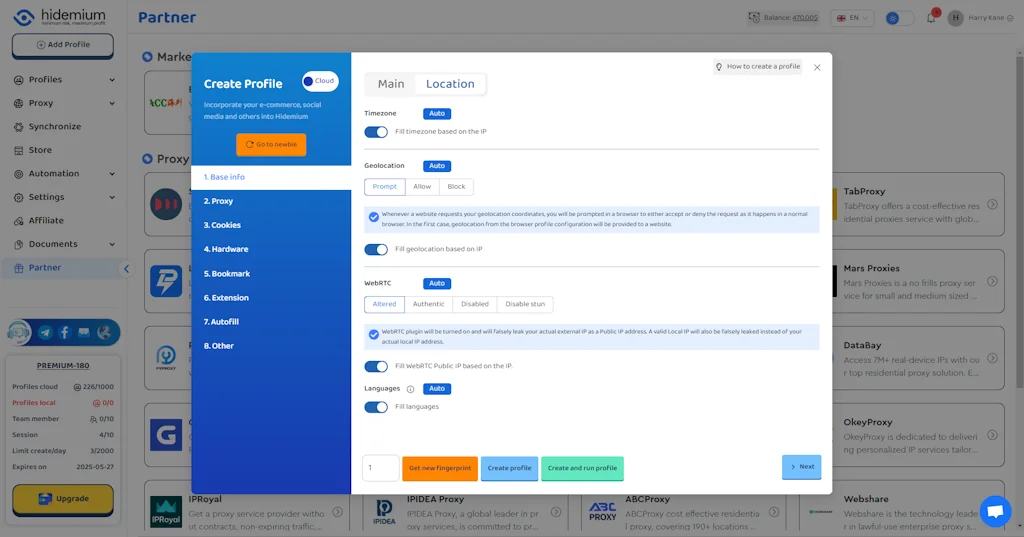Expand the Documents menu chevron
The image size is (1024, 537).
[x=112, y=244]
